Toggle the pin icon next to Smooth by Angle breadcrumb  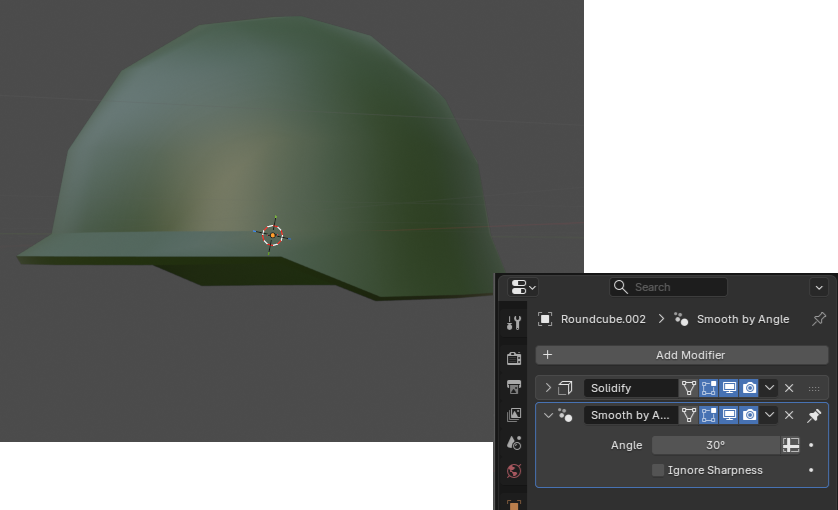[x=819, y=319]
